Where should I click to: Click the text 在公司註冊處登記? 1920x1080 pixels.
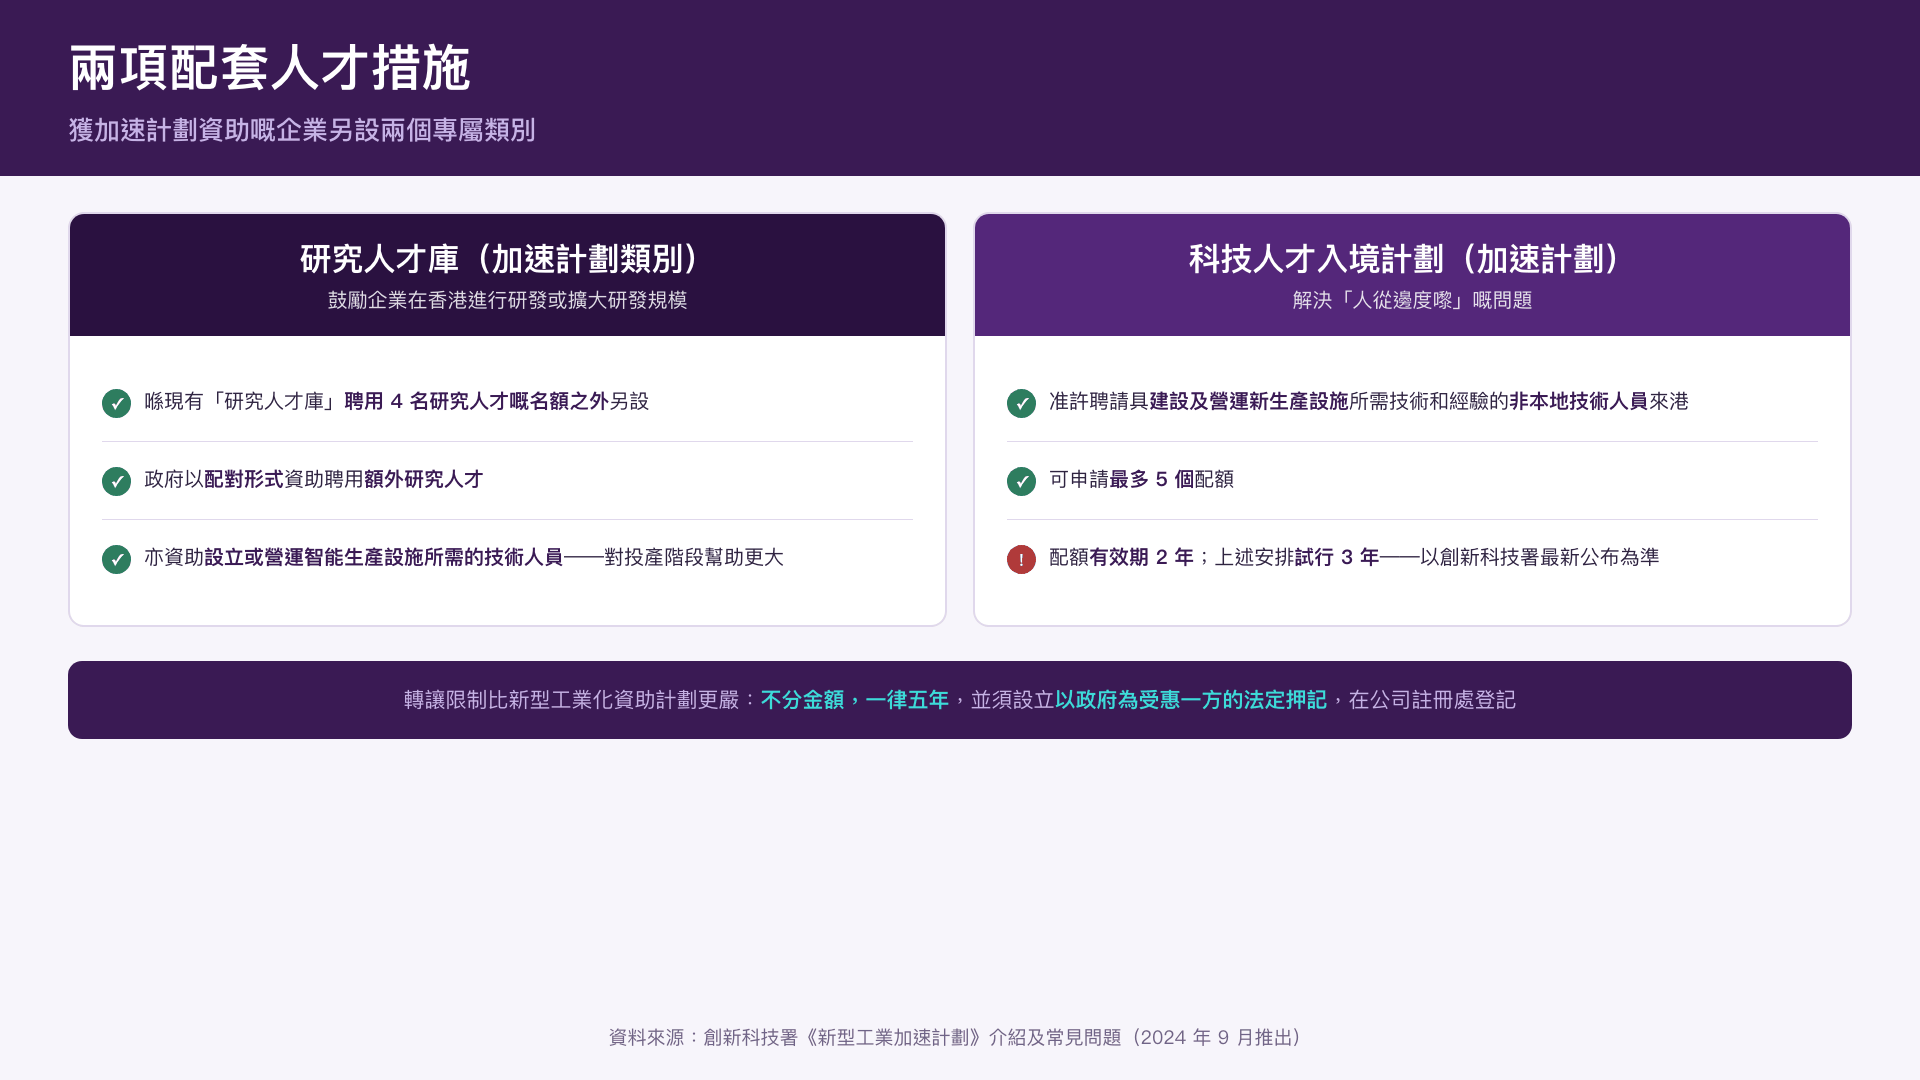coord(1432,700)
